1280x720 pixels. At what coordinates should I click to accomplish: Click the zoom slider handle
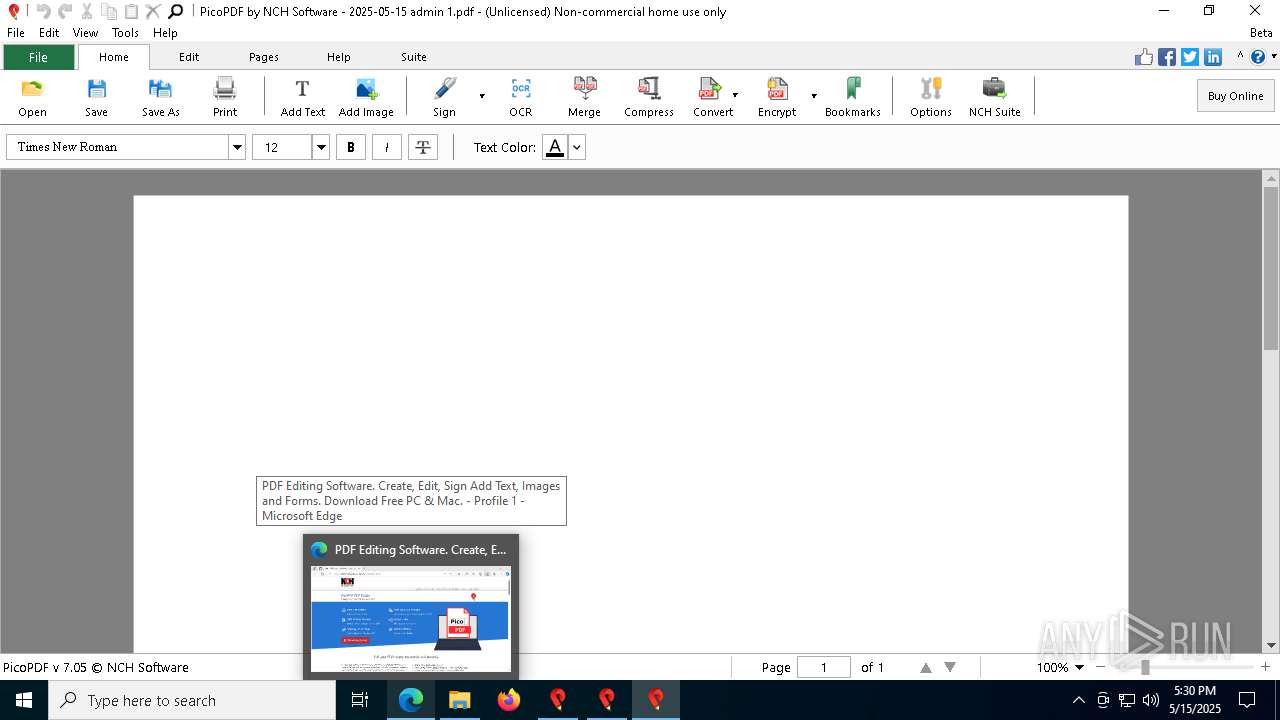click(1145, 667)
